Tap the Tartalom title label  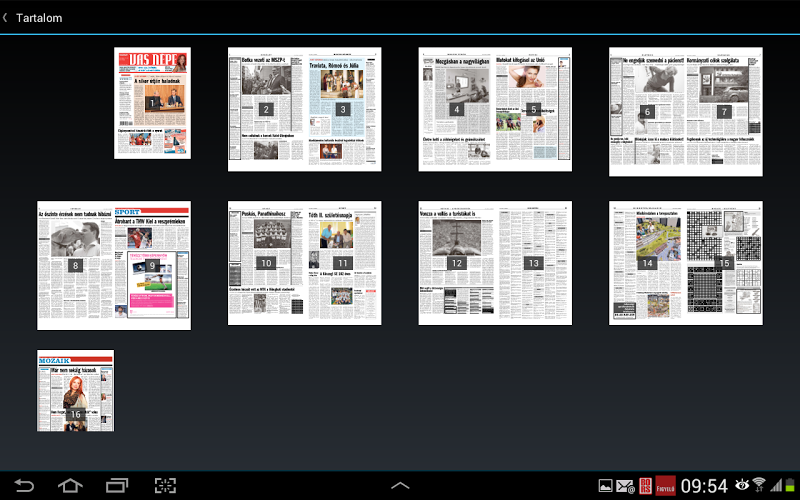[x=39, y=18]
